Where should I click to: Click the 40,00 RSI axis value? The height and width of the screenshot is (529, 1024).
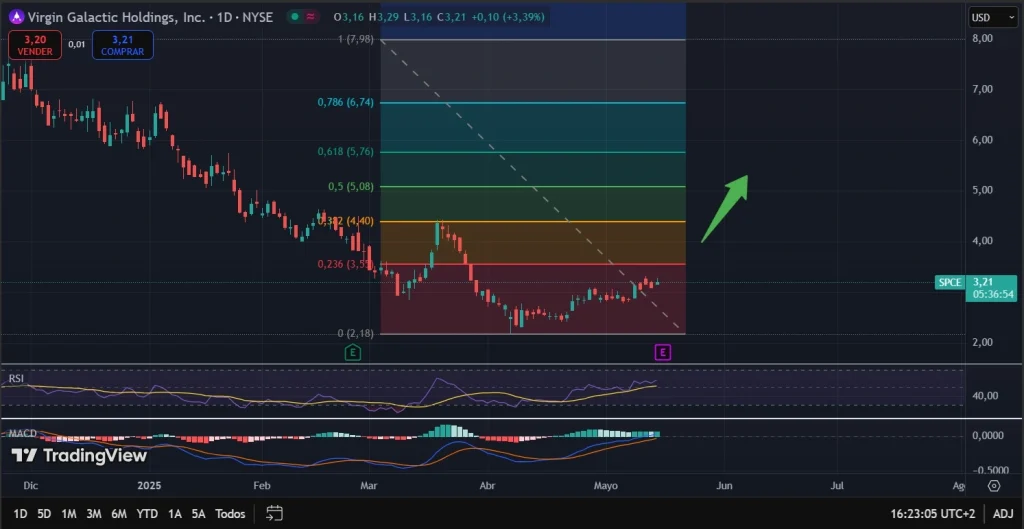tap(985, 395)
